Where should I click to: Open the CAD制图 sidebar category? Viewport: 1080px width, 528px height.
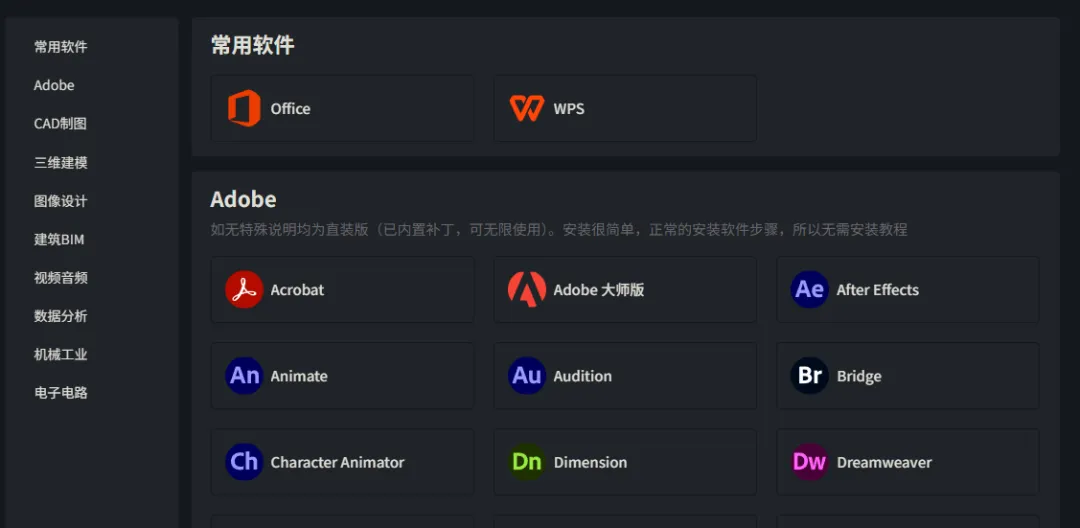[61, 124]
